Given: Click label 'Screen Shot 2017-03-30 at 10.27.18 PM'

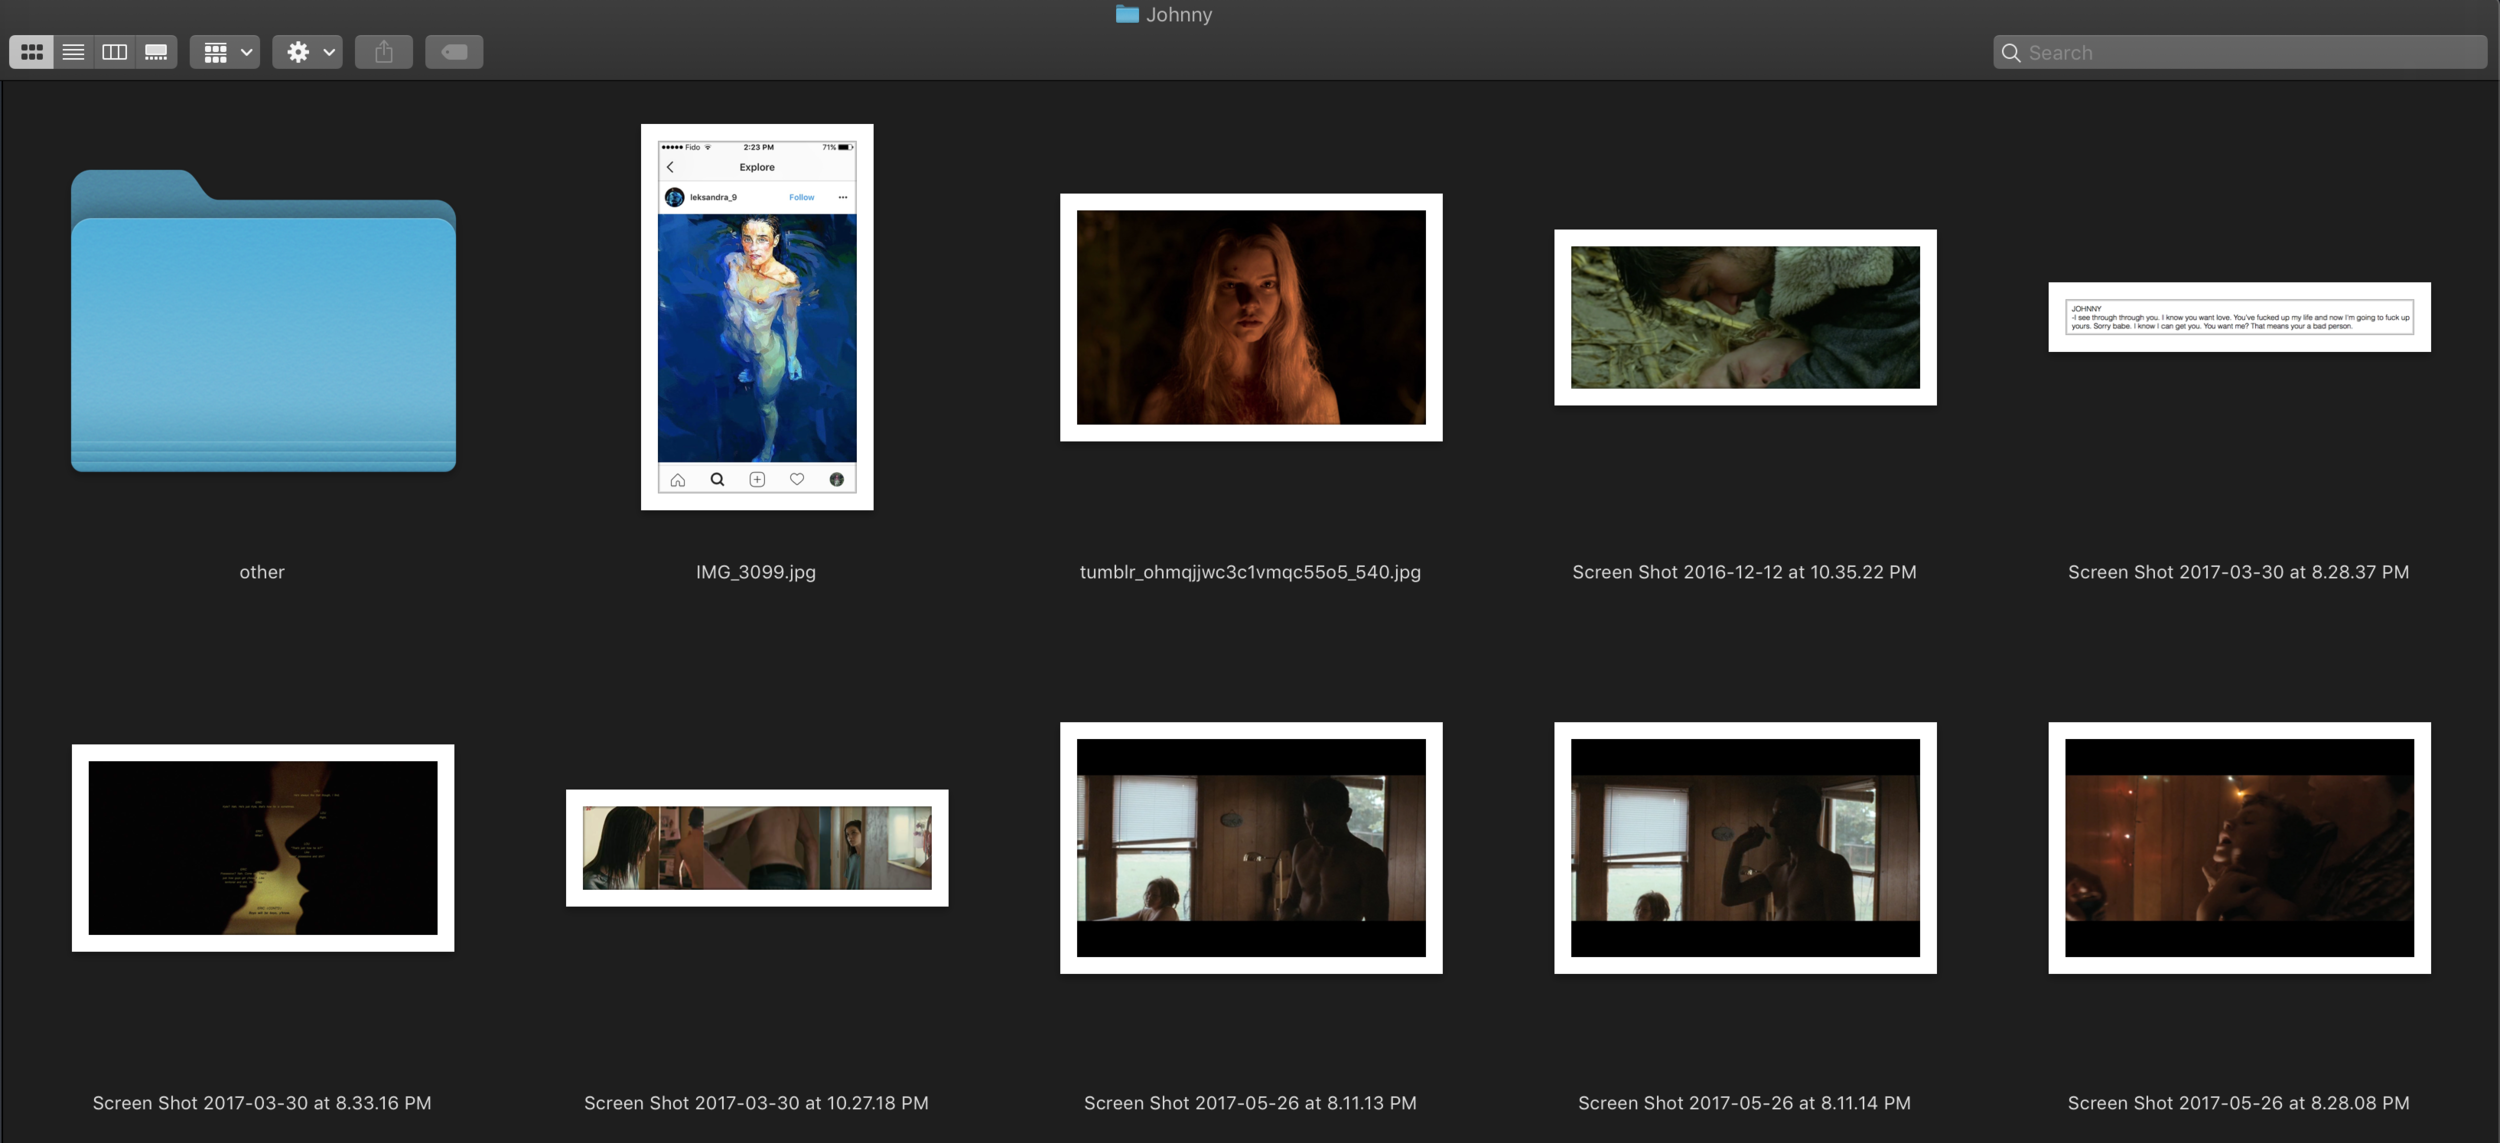Looking at the screenshot, I should click(x=756, y=1103).
